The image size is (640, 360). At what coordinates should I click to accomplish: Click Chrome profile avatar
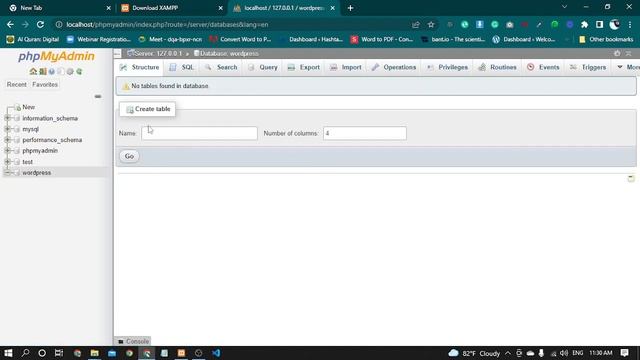pyautogui.click(x=614, y=24)
